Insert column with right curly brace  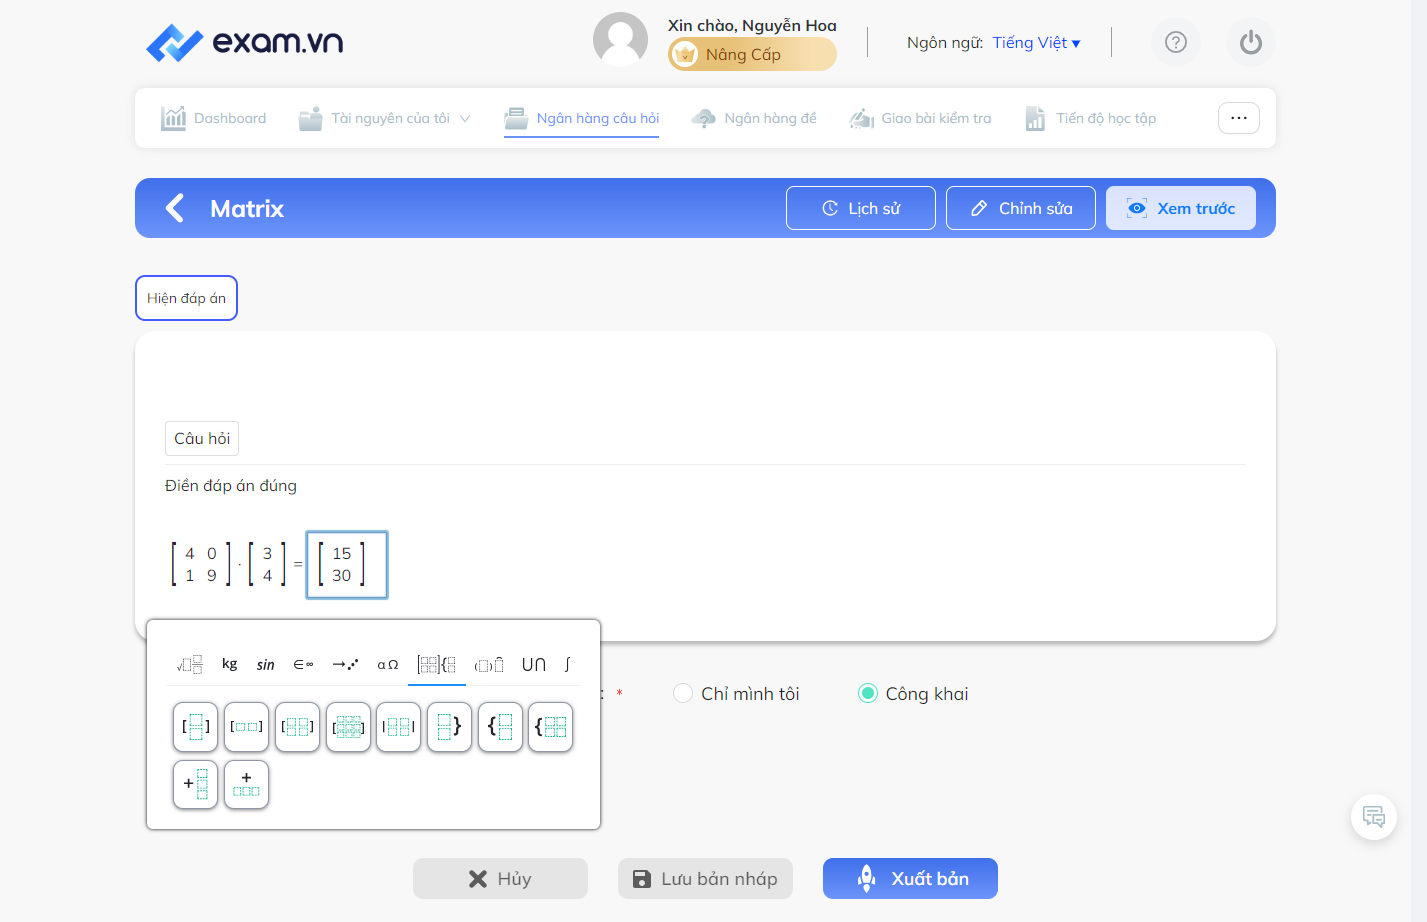(449, 727)
